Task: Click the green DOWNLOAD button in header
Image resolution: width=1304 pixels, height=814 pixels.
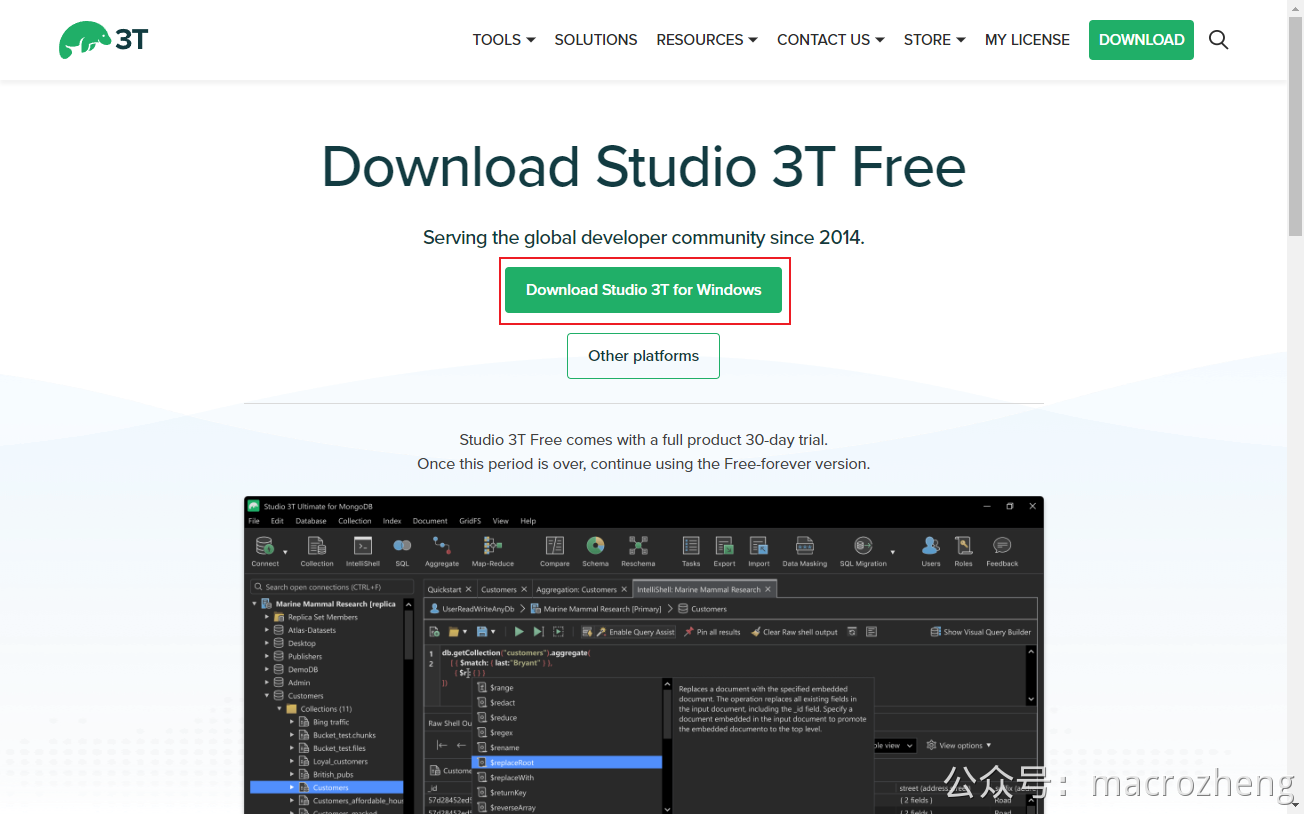Action: click(1141, 40)
